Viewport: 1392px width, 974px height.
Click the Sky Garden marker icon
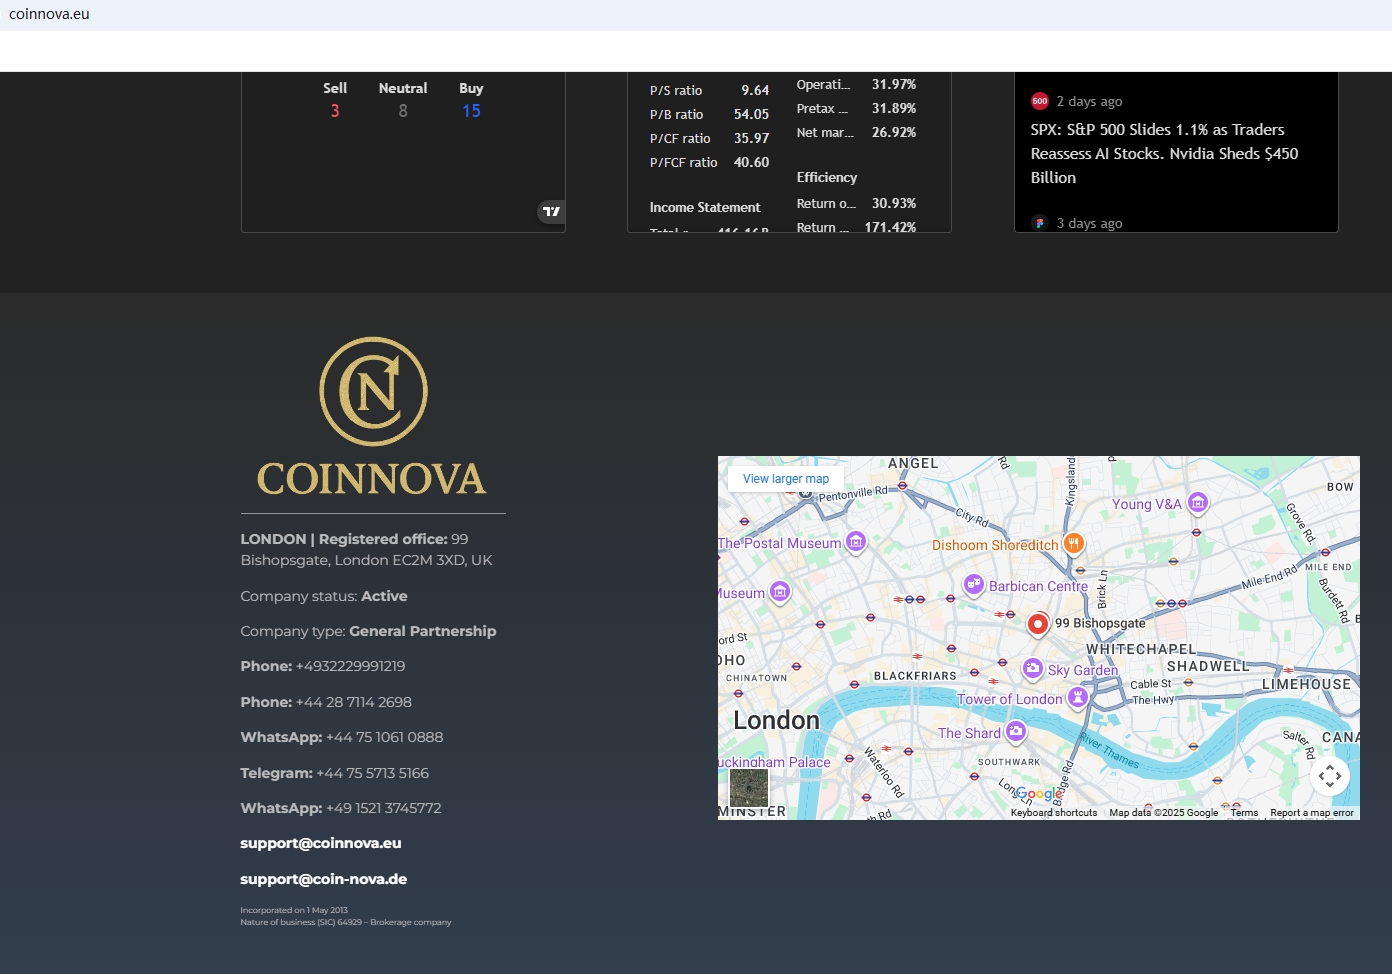click(x=1032, y=669)
